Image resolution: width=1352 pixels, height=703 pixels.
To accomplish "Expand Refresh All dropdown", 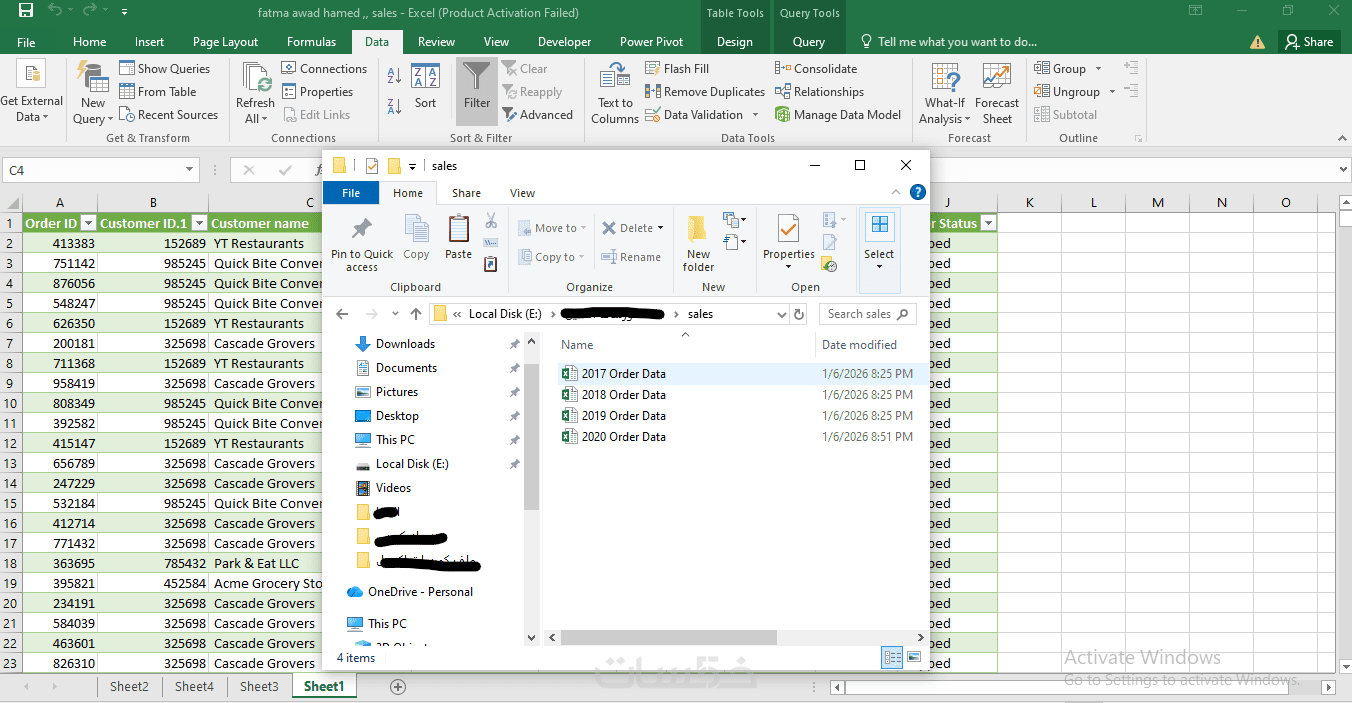I will [x=255, y=112].
